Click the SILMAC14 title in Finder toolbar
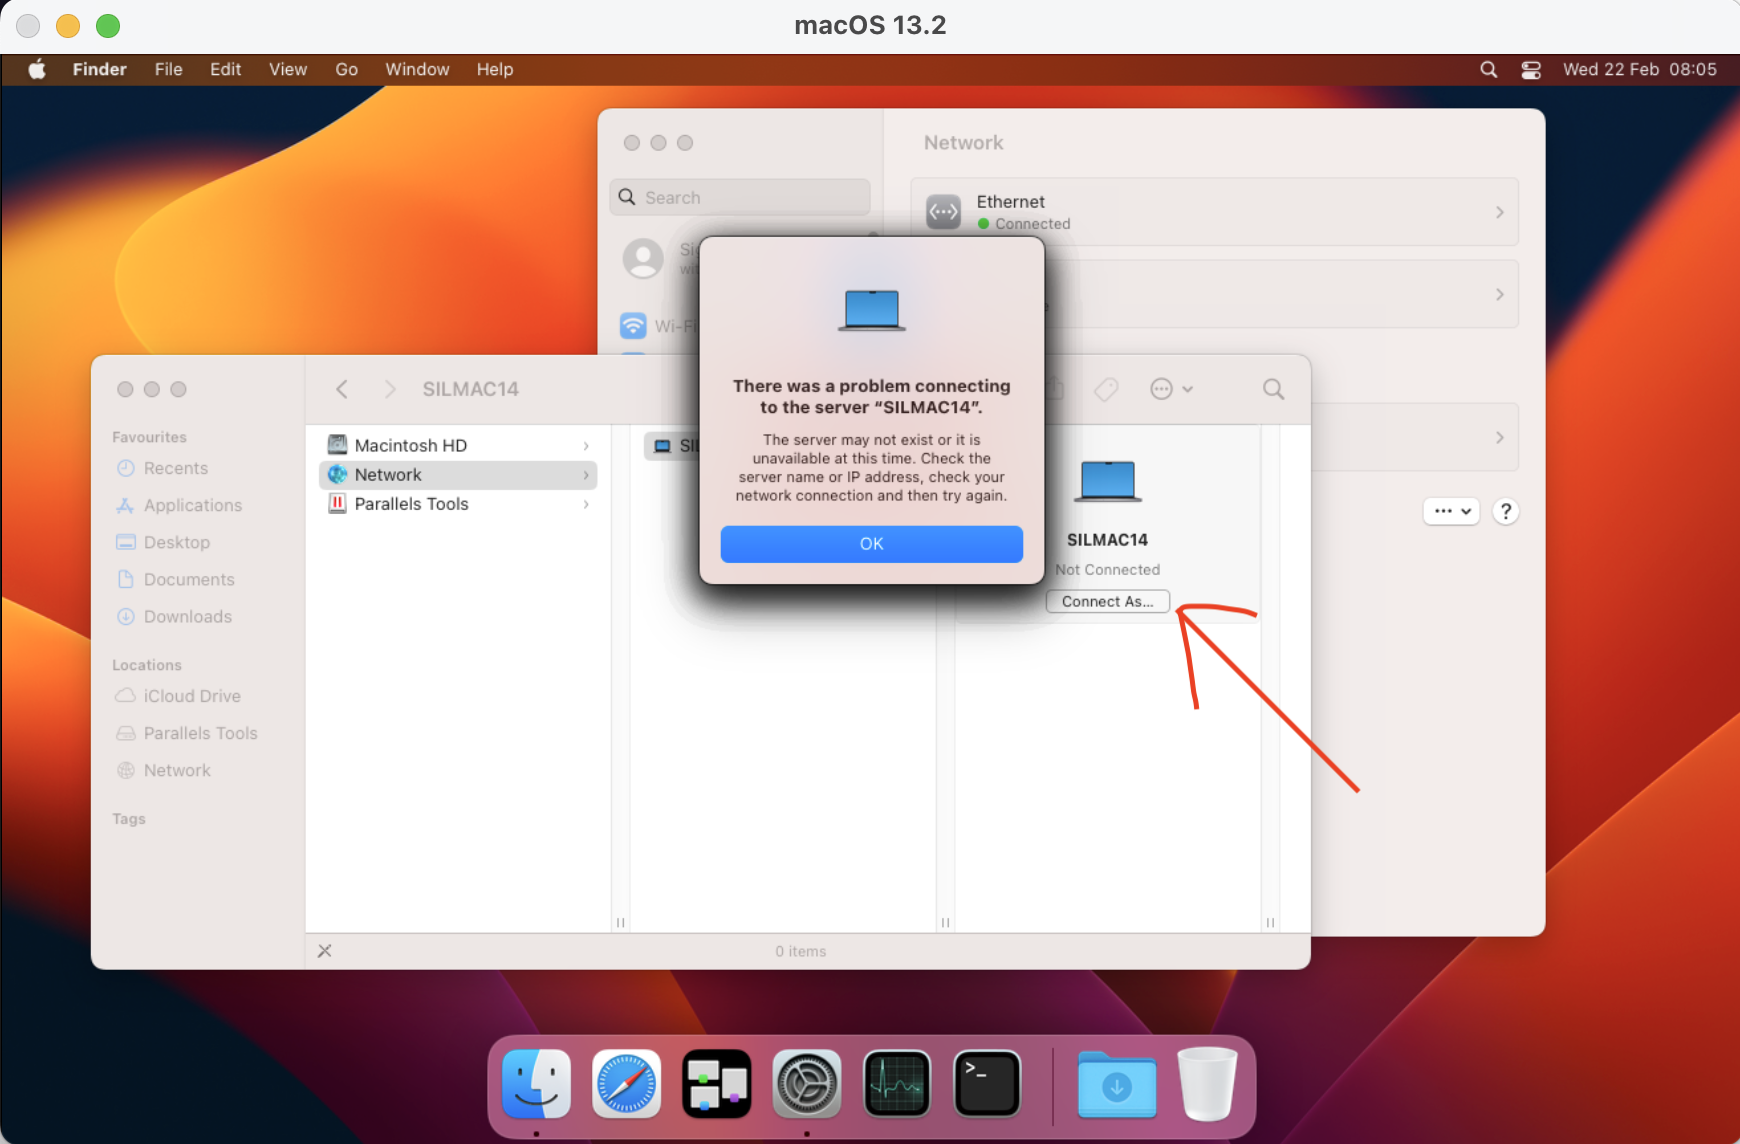The image size is (1740, 1144). pyautogui.click(x=470, y=389)
